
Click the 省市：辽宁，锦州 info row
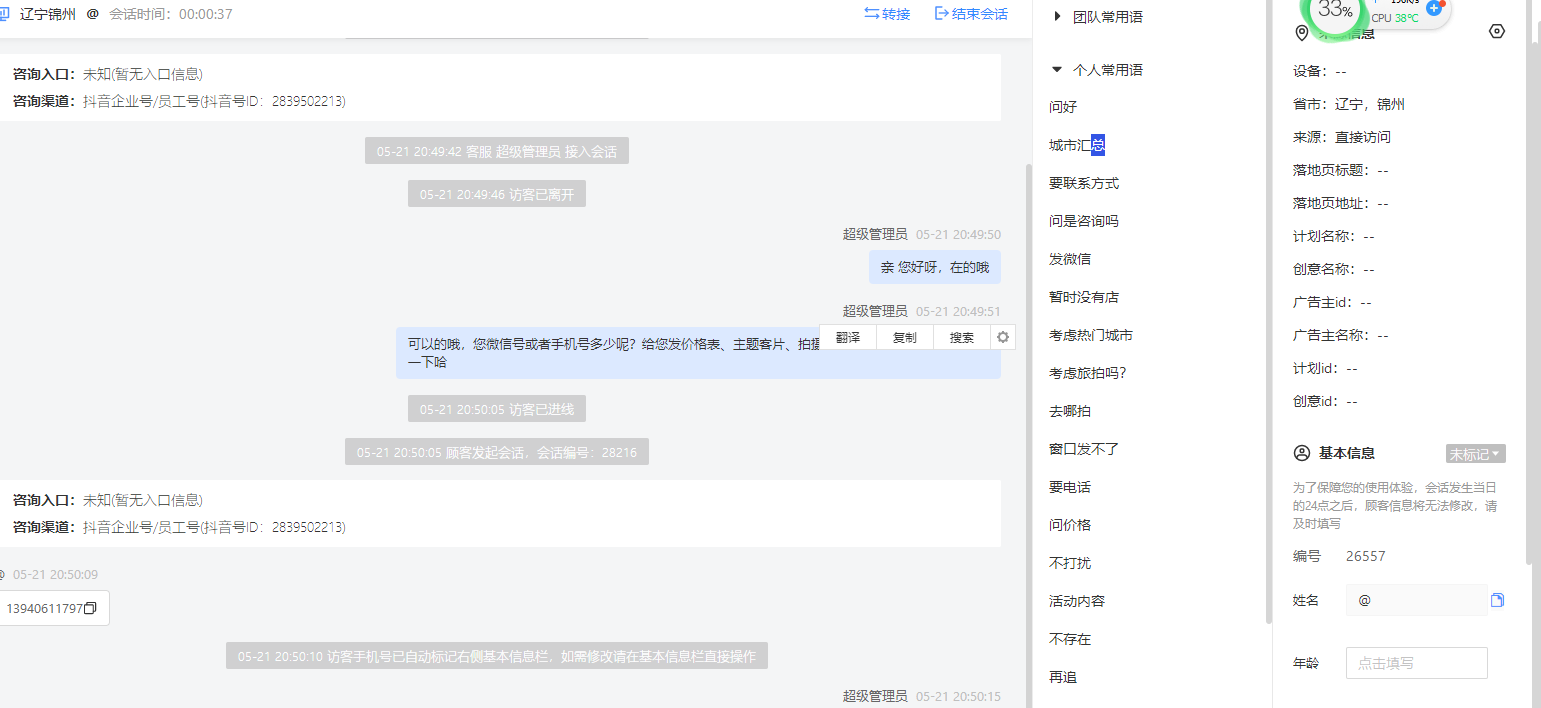tap(1349, 104)
